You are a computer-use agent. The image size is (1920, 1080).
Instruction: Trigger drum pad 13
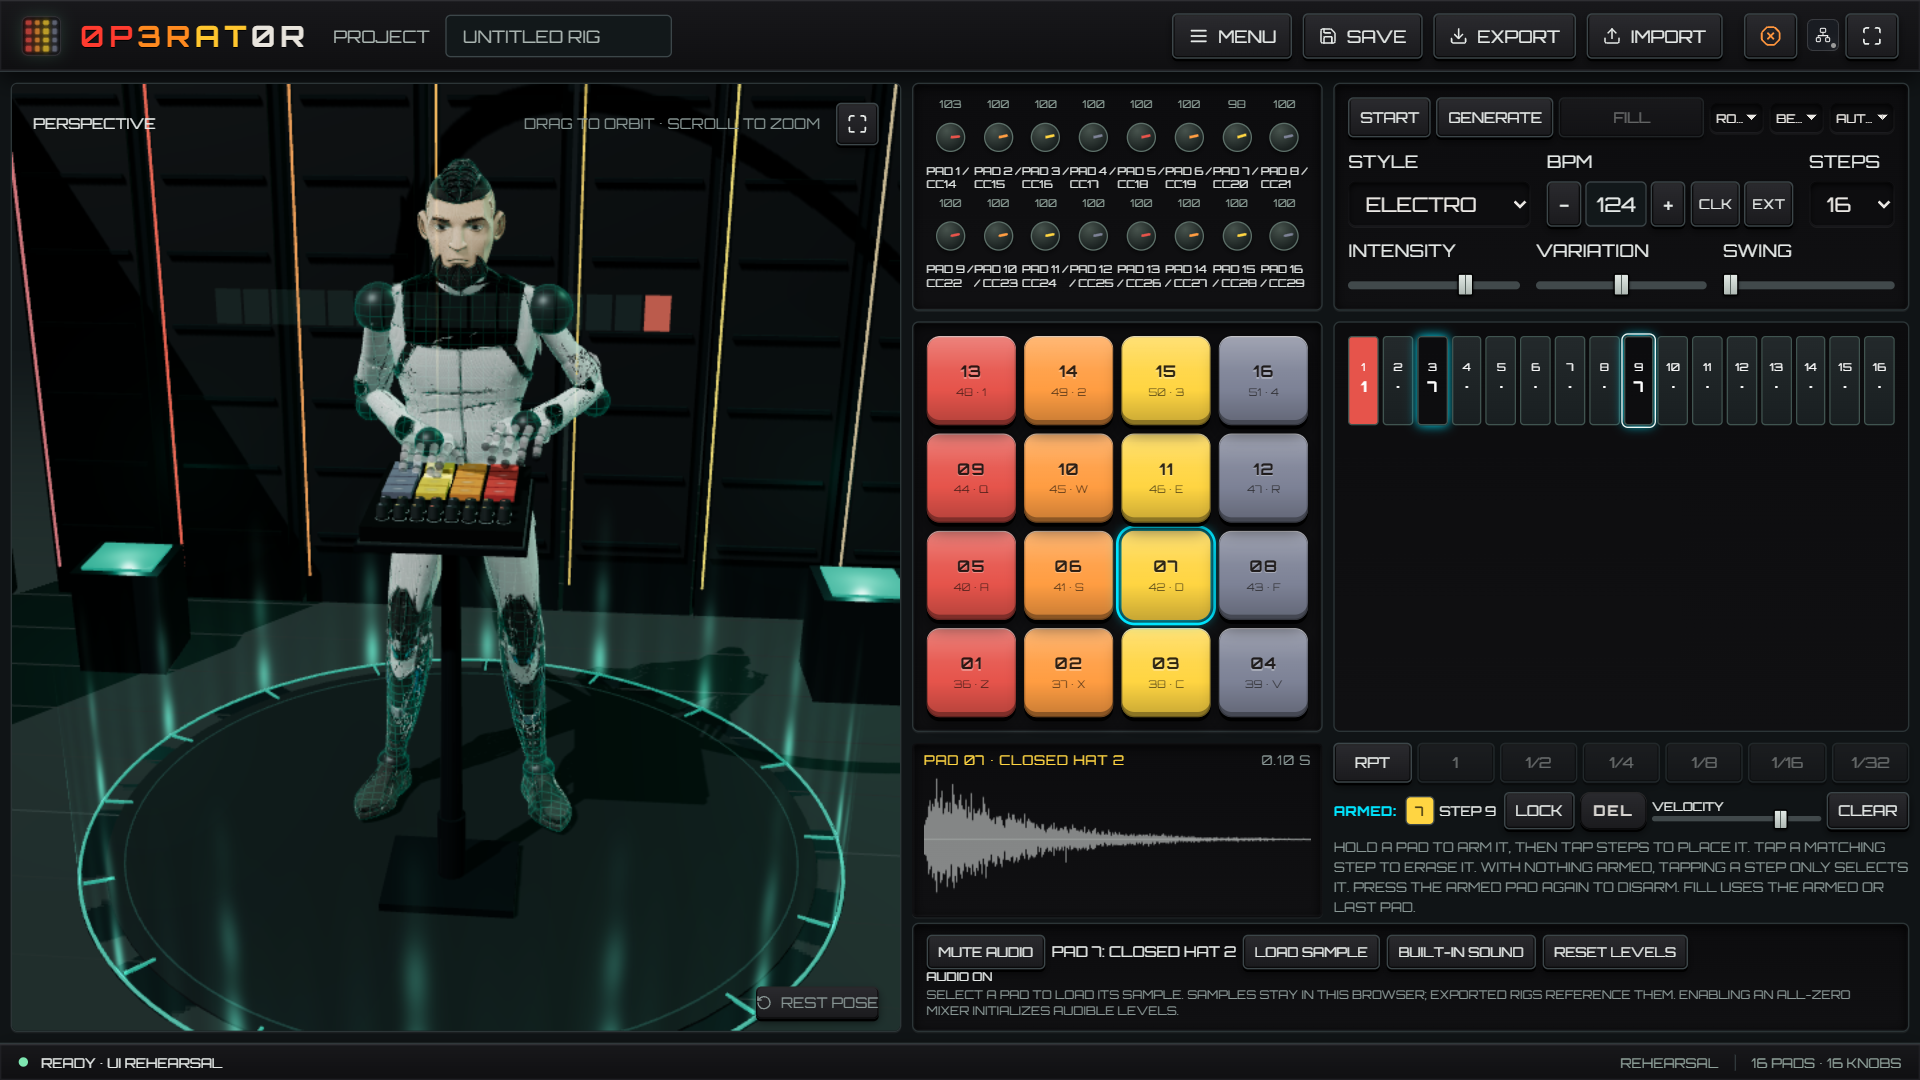coord(971,380)
